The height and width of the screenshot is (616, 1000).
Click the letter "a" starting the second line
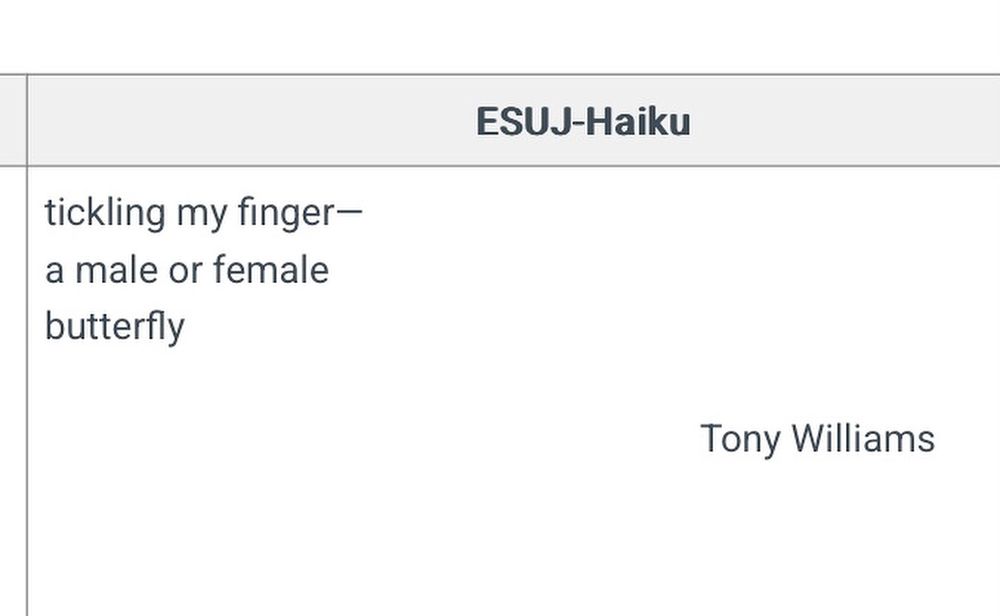coord(54,271)
